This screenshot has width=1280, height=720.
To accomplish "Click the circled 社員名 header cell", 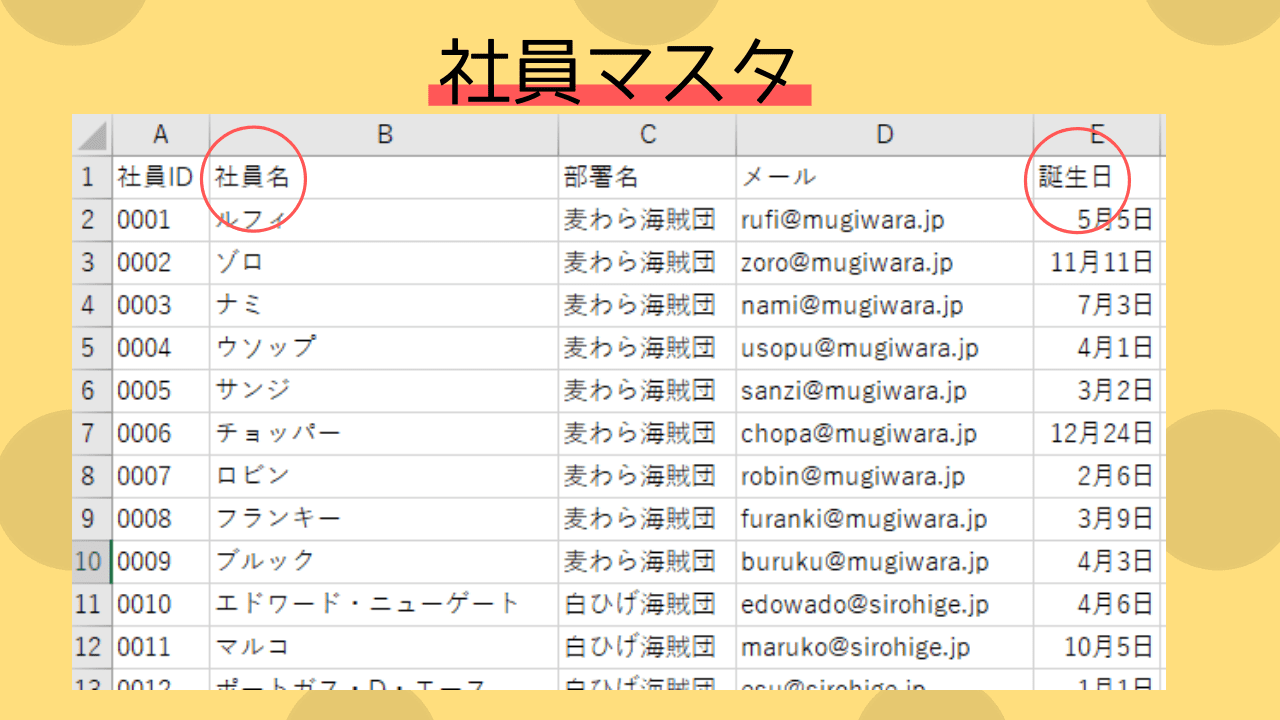I will 253,178.
